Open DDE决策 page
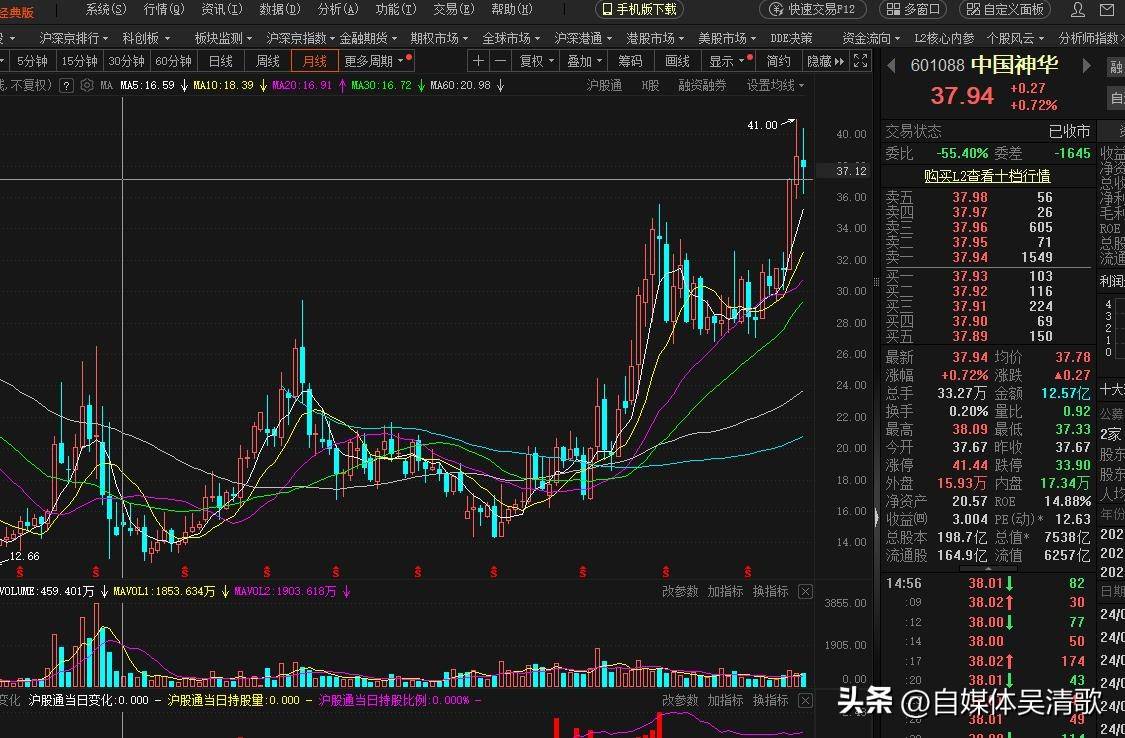The width and height of the screenshot is (1125, 738). pyautogui.click(x=791, y=38)
